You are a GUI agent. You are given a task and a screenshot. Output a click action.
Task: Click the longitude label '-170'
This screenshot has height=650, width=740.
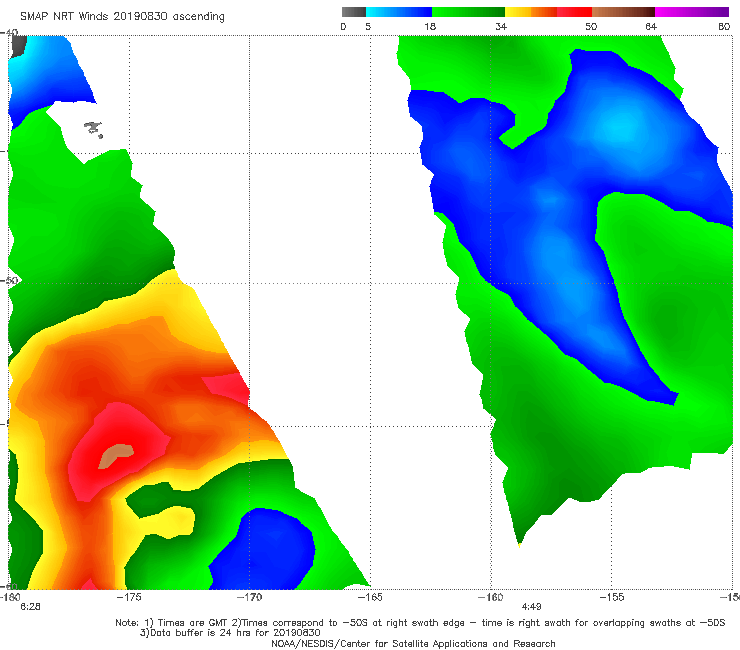[249, 597]
